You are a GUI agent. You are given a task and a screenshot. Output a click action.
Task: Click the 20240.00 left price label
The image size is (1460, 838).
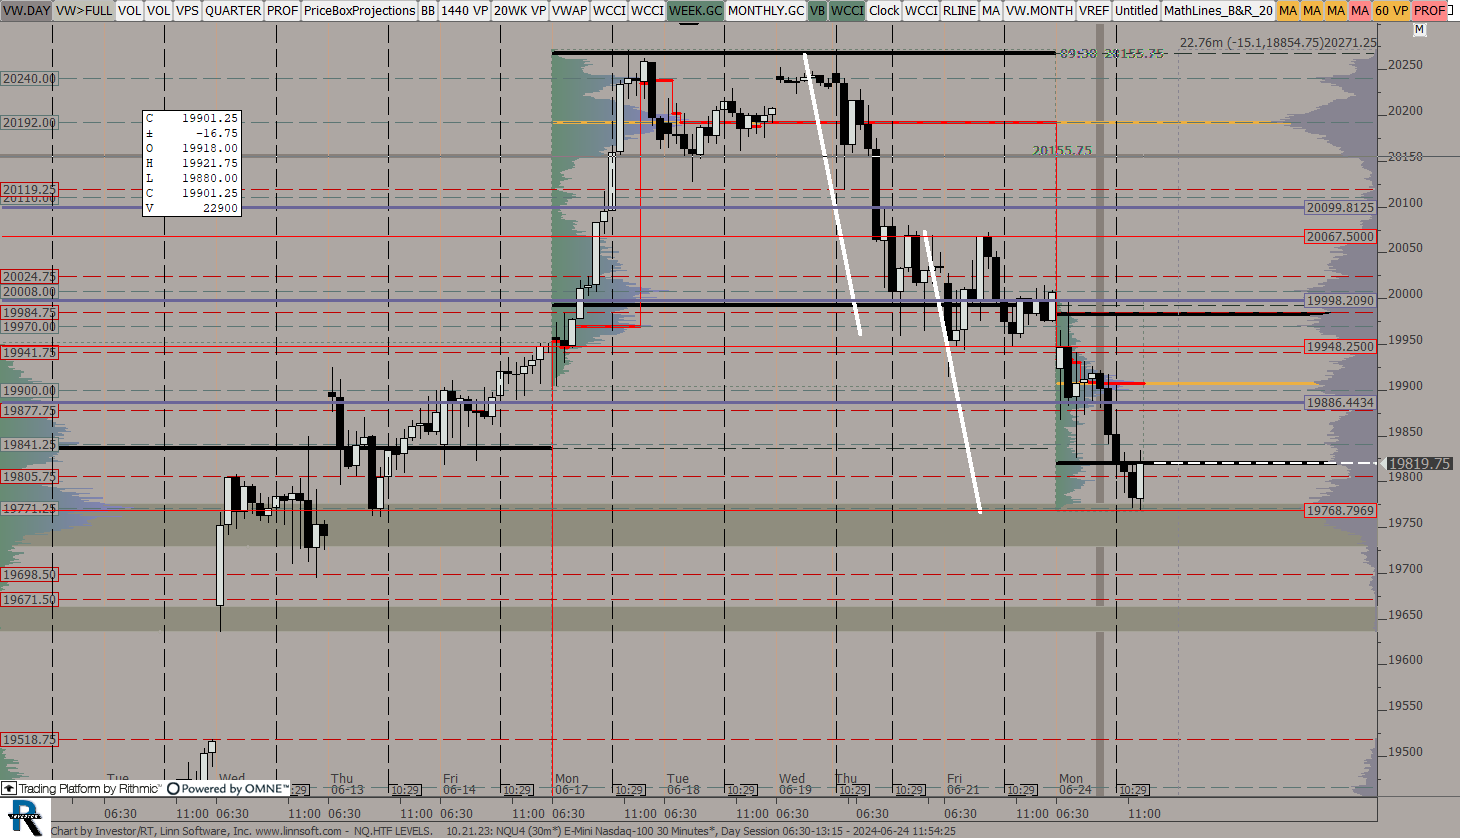click(x=30, y=78)
